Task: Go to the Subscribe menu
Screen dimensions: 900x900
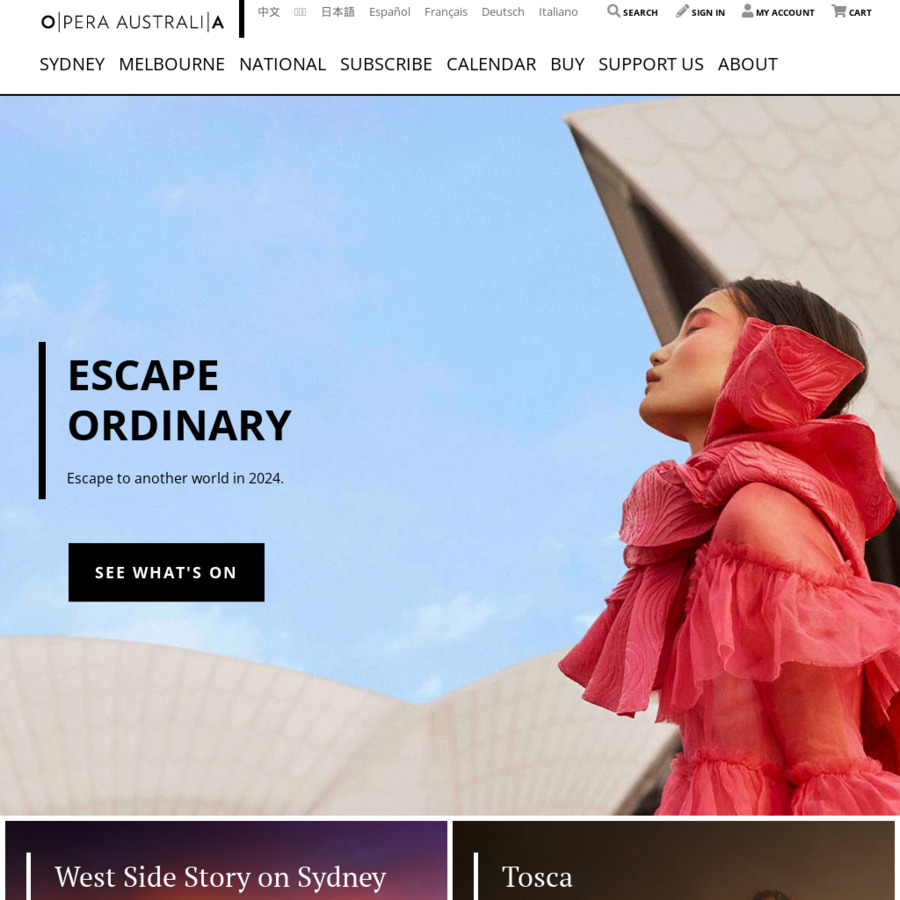Action: (x=386, y=64)
